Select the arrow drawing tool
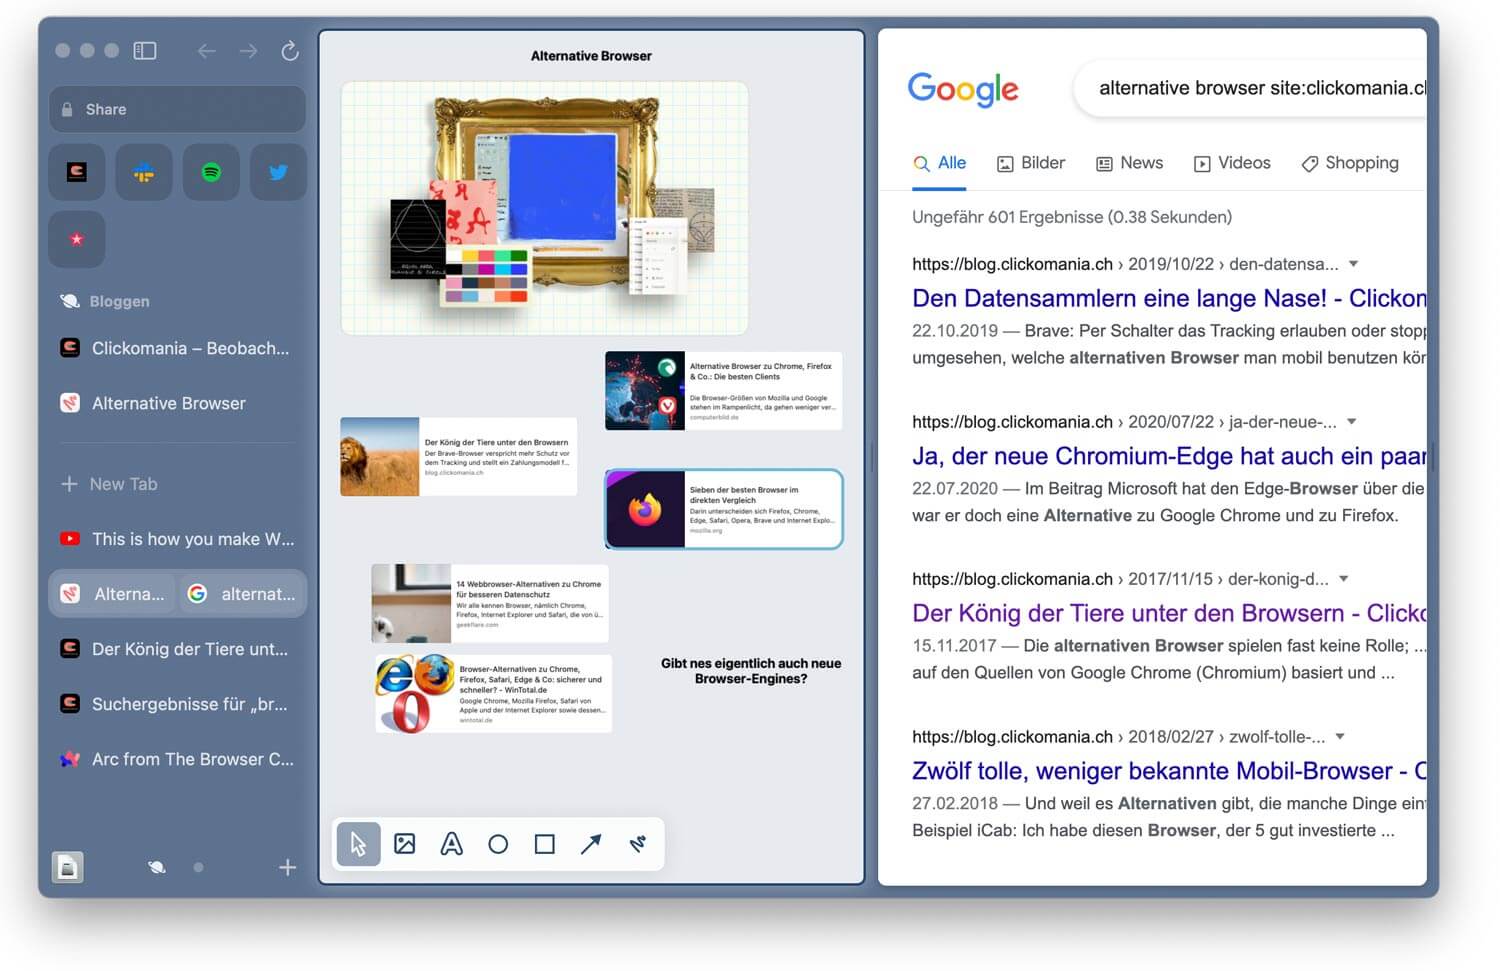Screen dimensions: 1500x971 coord(591,844)
